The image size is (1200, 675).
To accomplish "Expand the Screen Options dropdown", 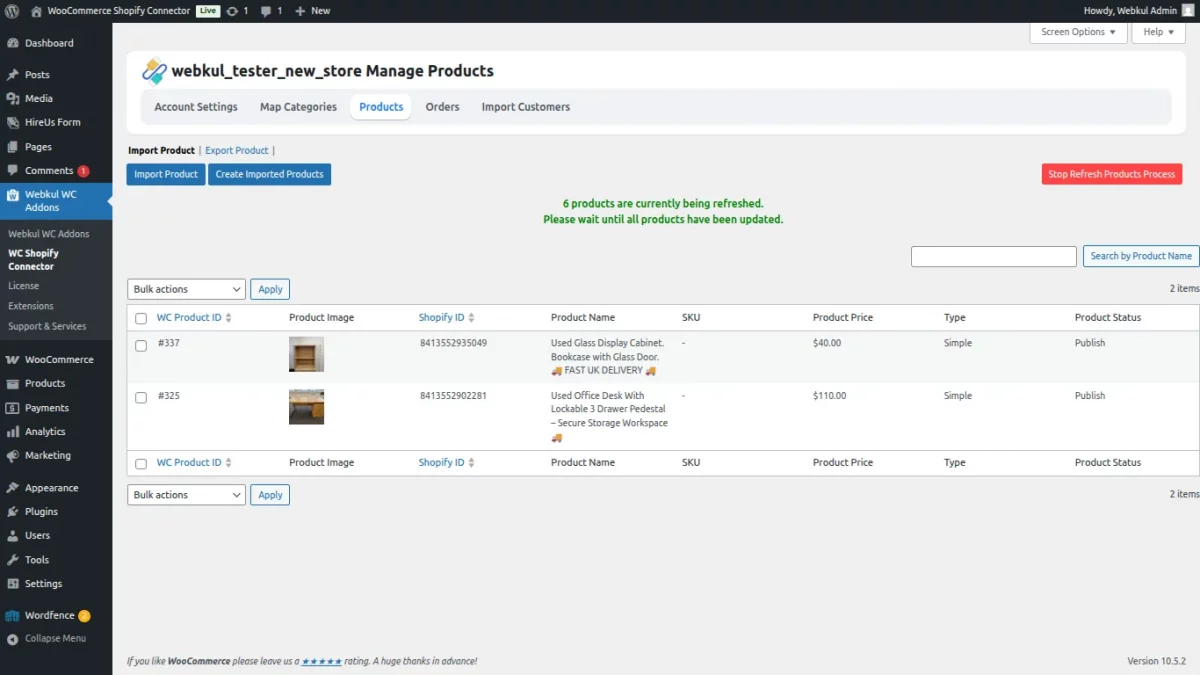I will coord(1077,32).
